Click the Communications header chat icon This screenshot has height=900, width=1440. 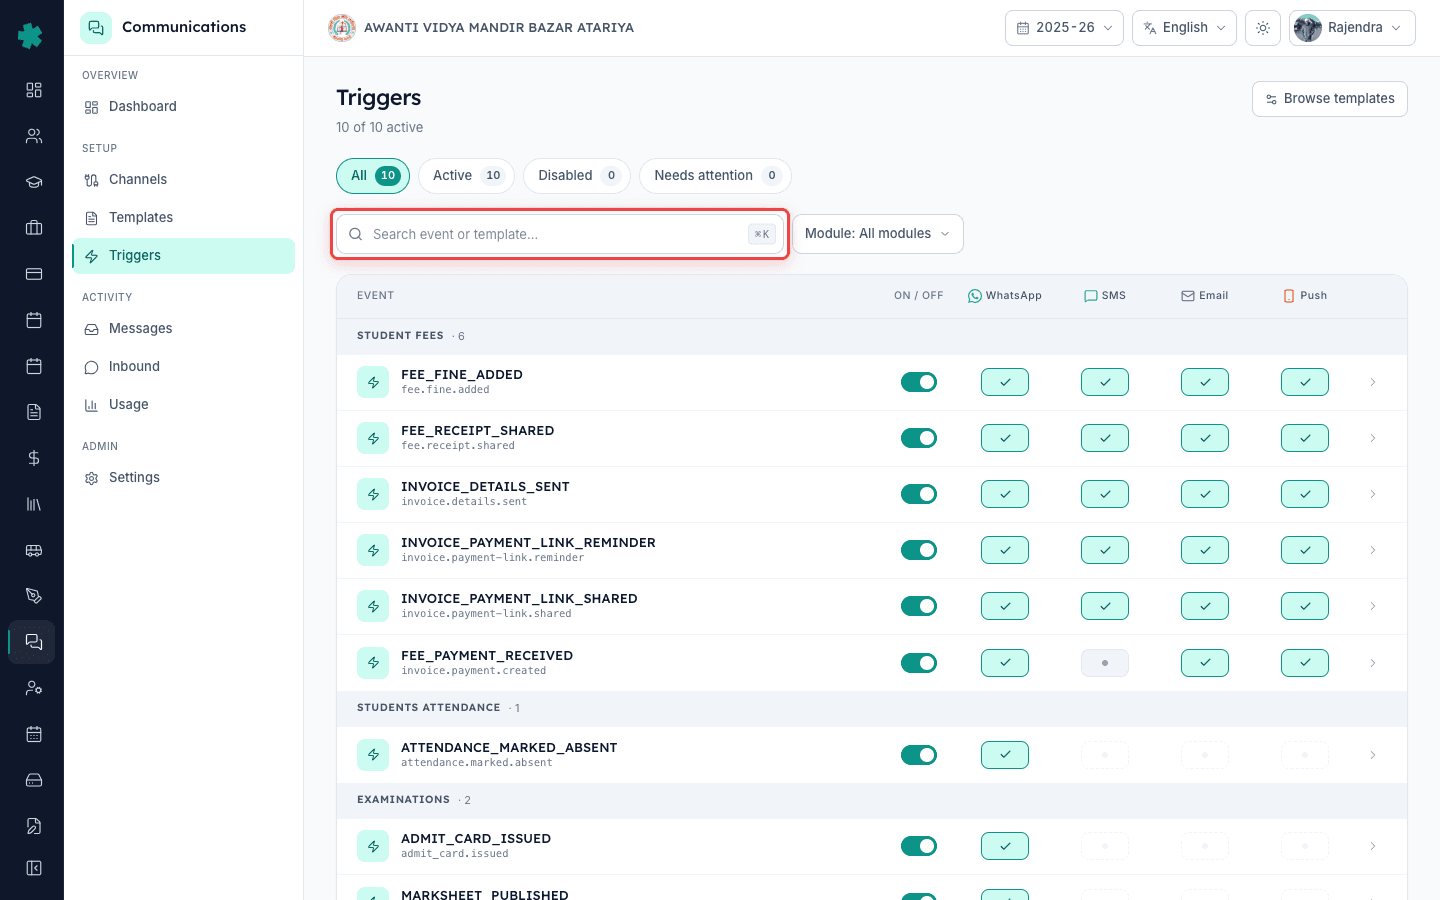[96, 28]
